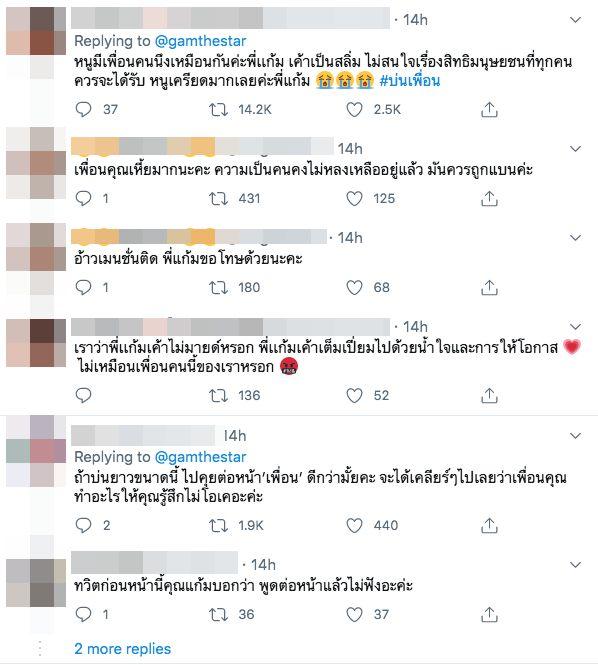Retweet the tweet with 14.2K retweets
Screen dimensions: 598x665
(218, 110)
